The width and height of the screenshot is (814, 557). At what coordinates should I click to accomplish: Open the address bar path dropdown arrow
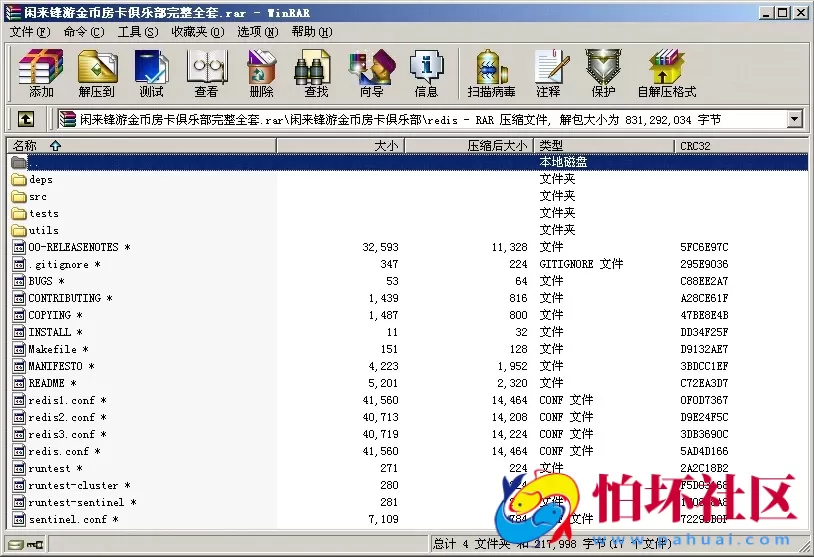[x=794, y=119]
